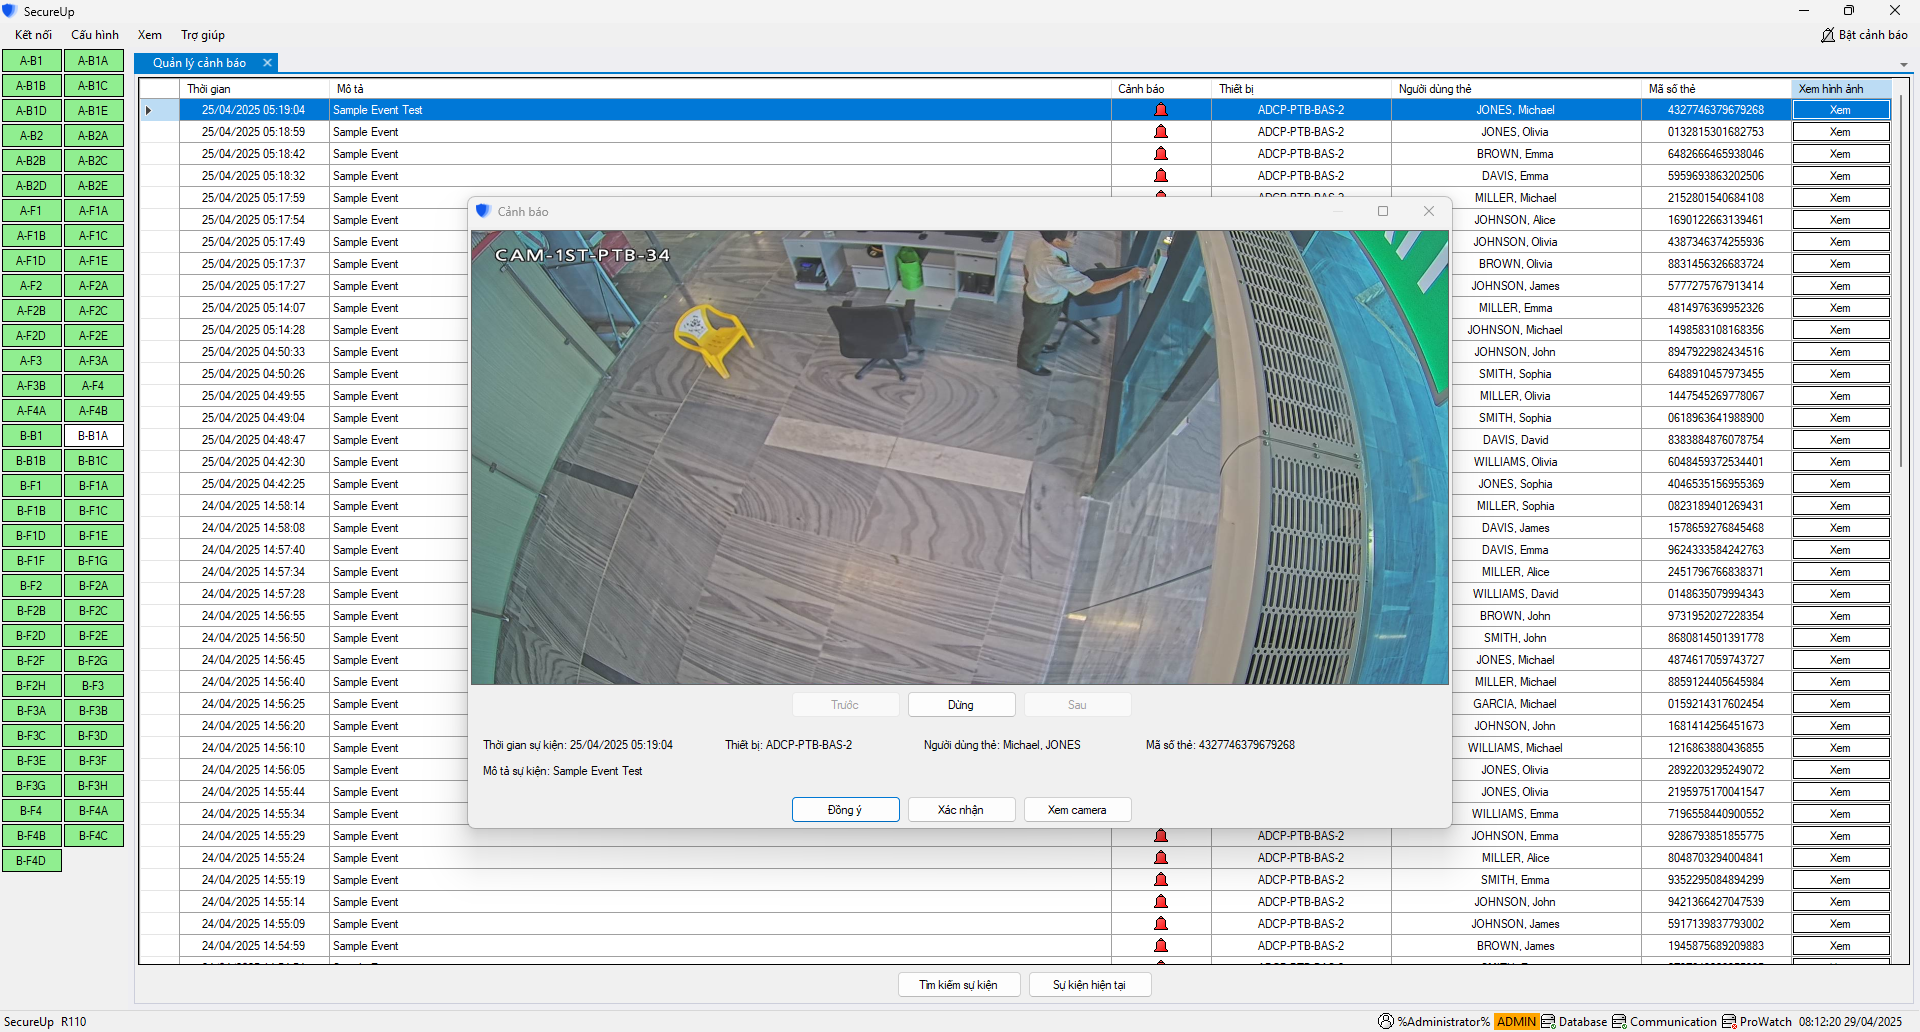Click the row indicator arrow of the first event
The image size is (1920, 1032).
tap(148, 110)
